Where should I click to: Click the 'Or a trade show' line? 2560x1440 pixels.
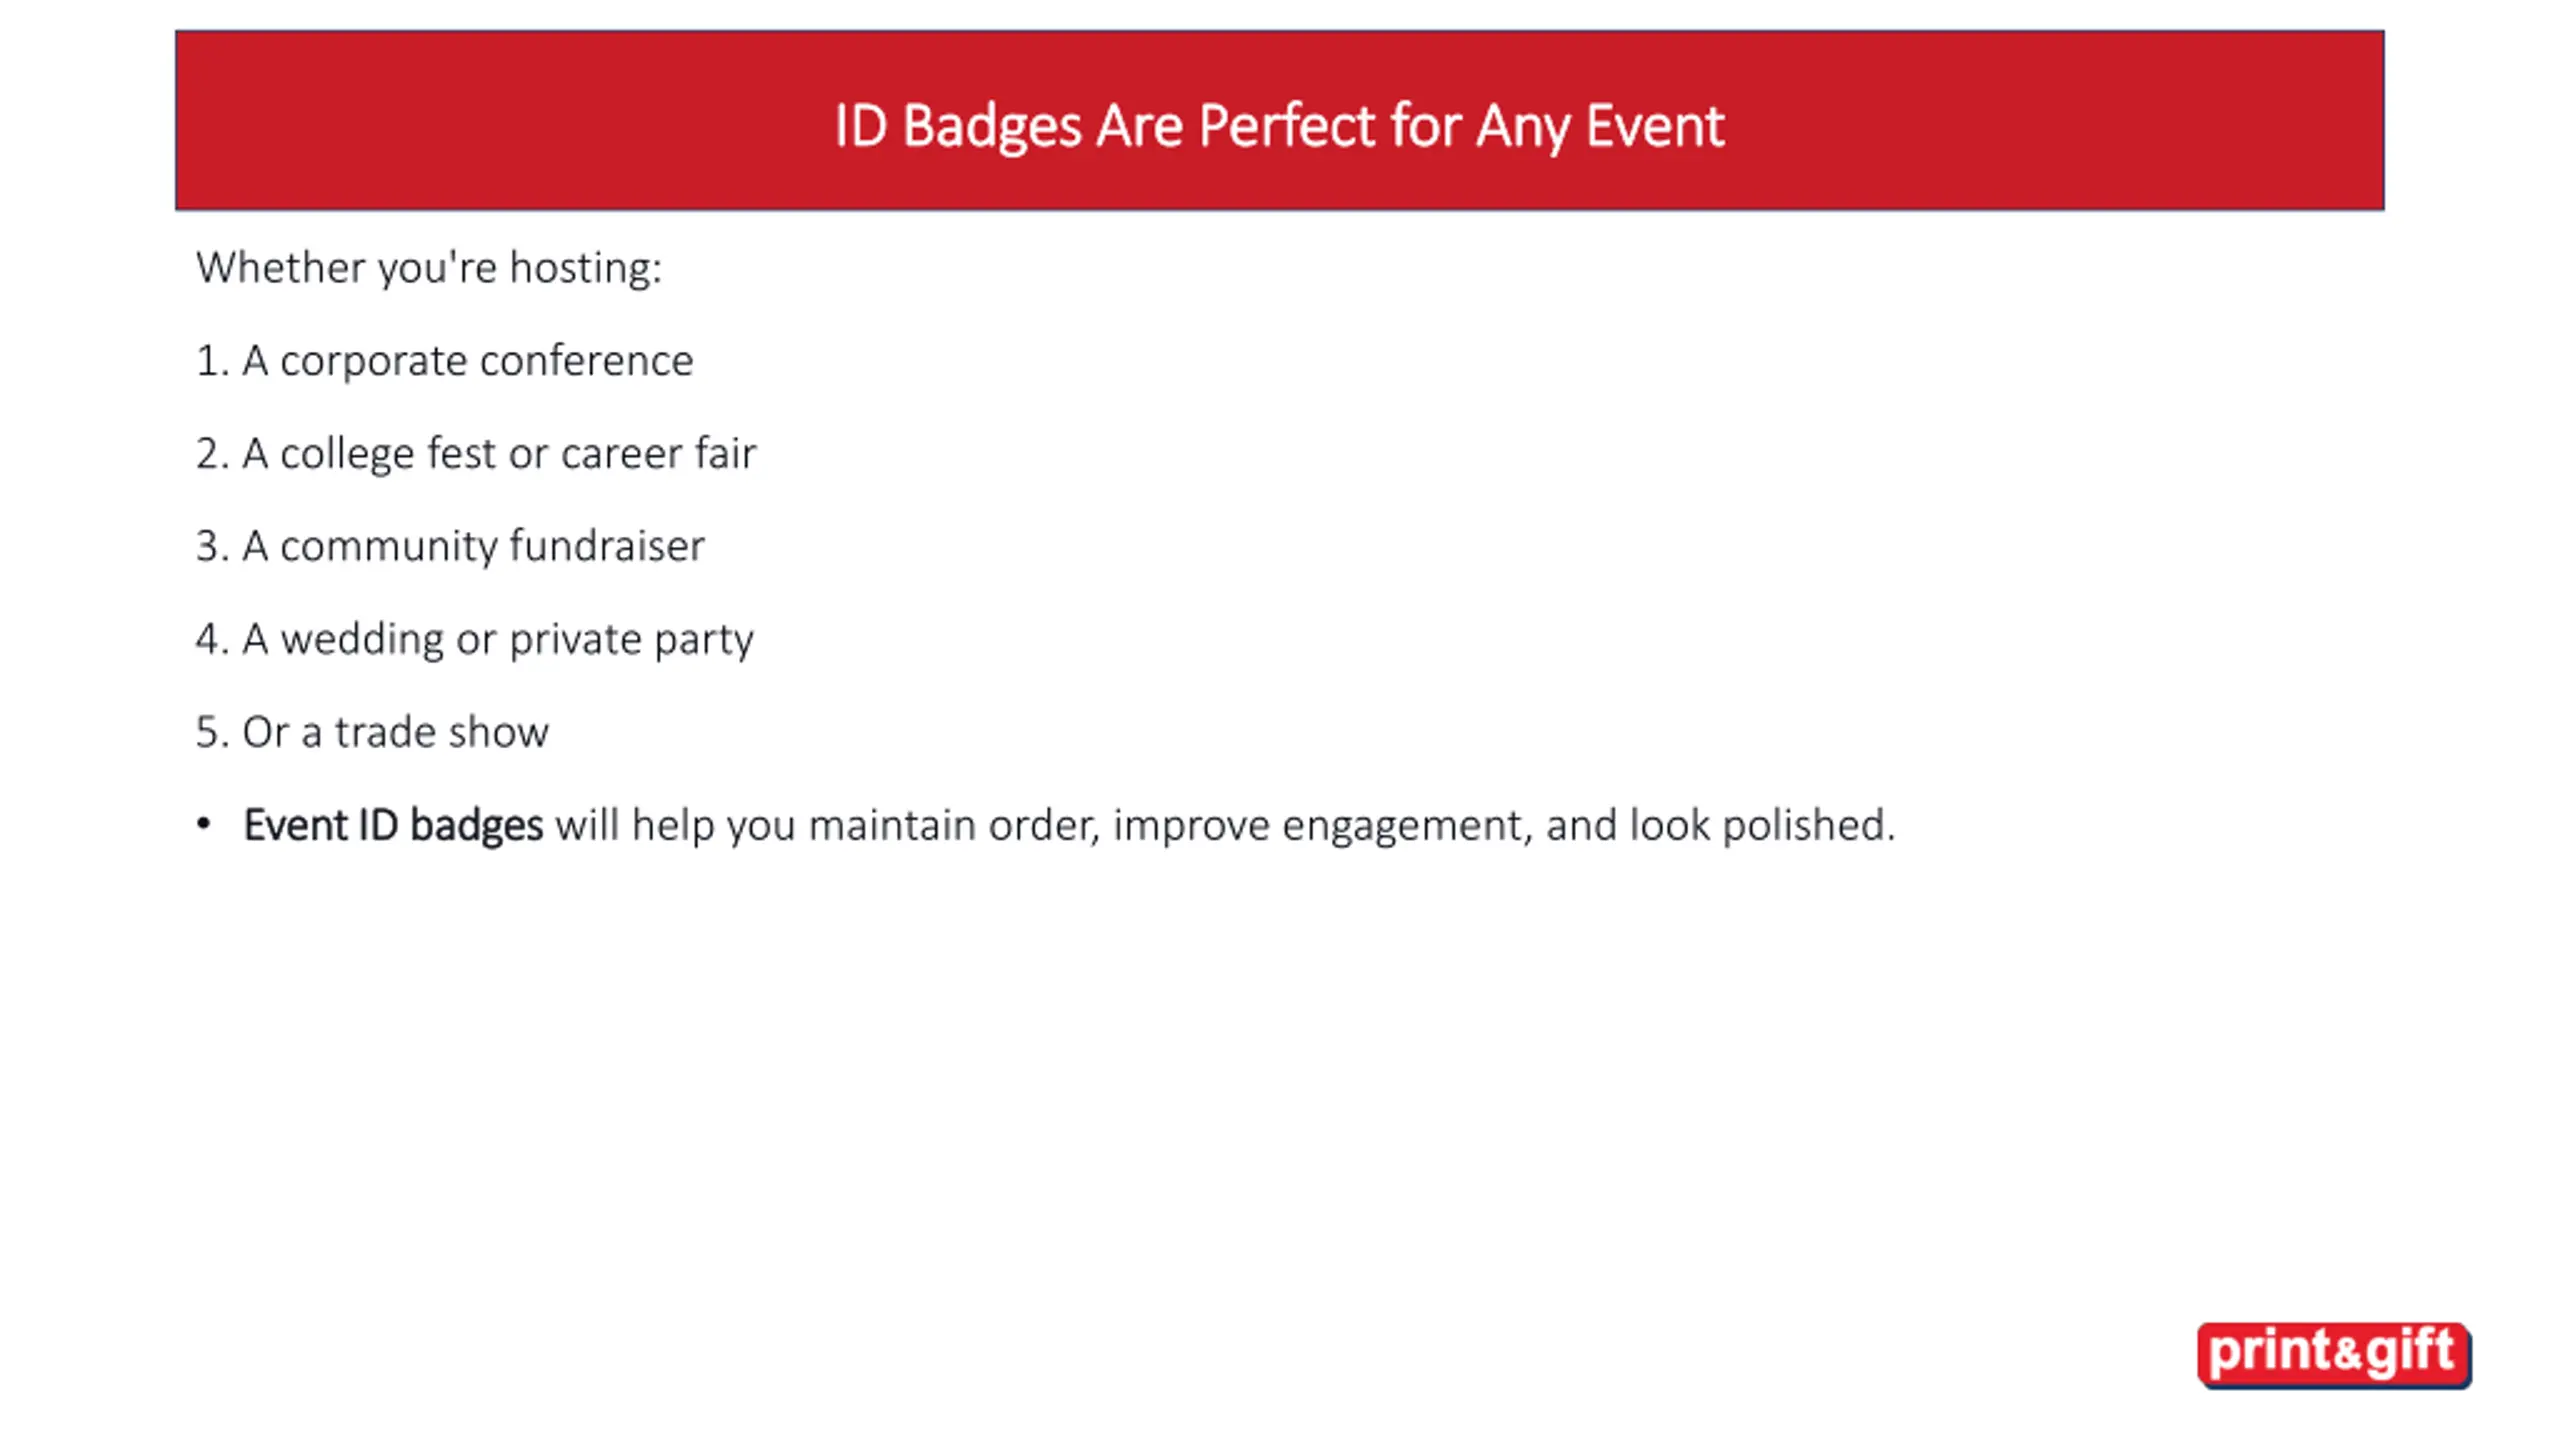coord(372,732)
